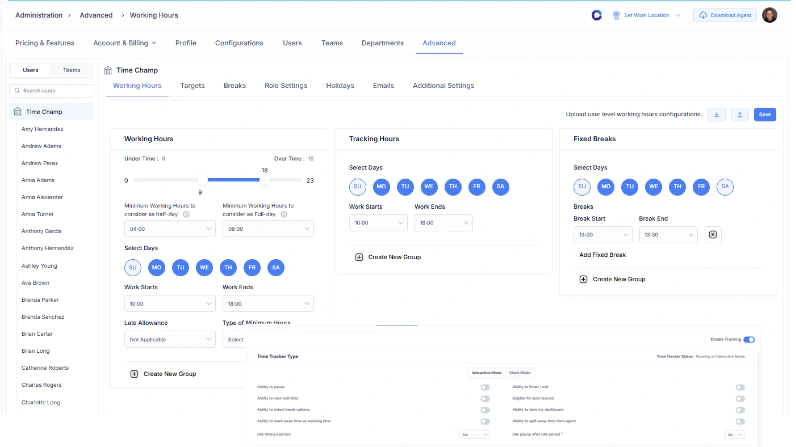
Task: Toggle TU day in Fixed Breaks panel
Action: pyautogui.click(x=629, y=187)
